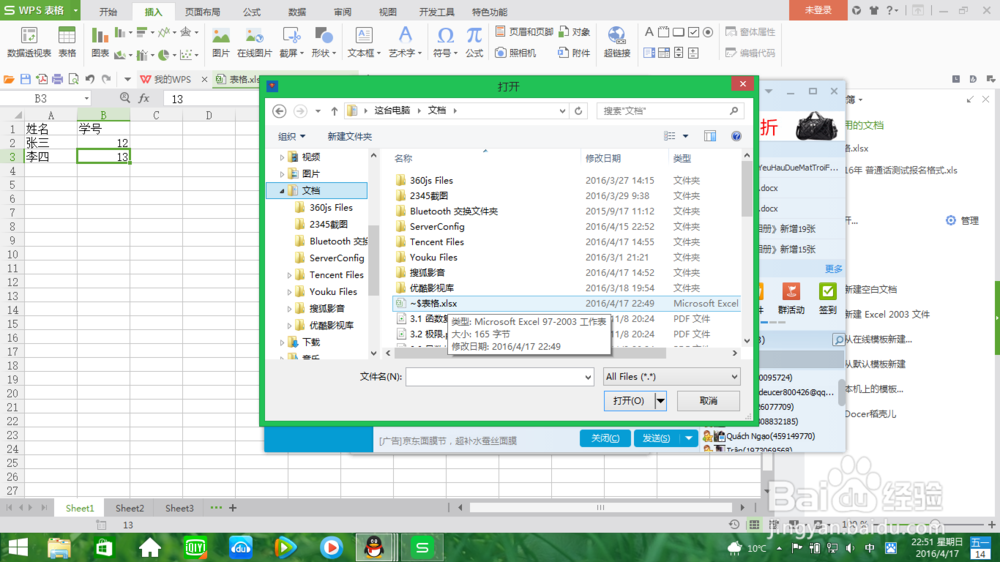Toggle the preview pane in Open dialog

tap(710, 136)
